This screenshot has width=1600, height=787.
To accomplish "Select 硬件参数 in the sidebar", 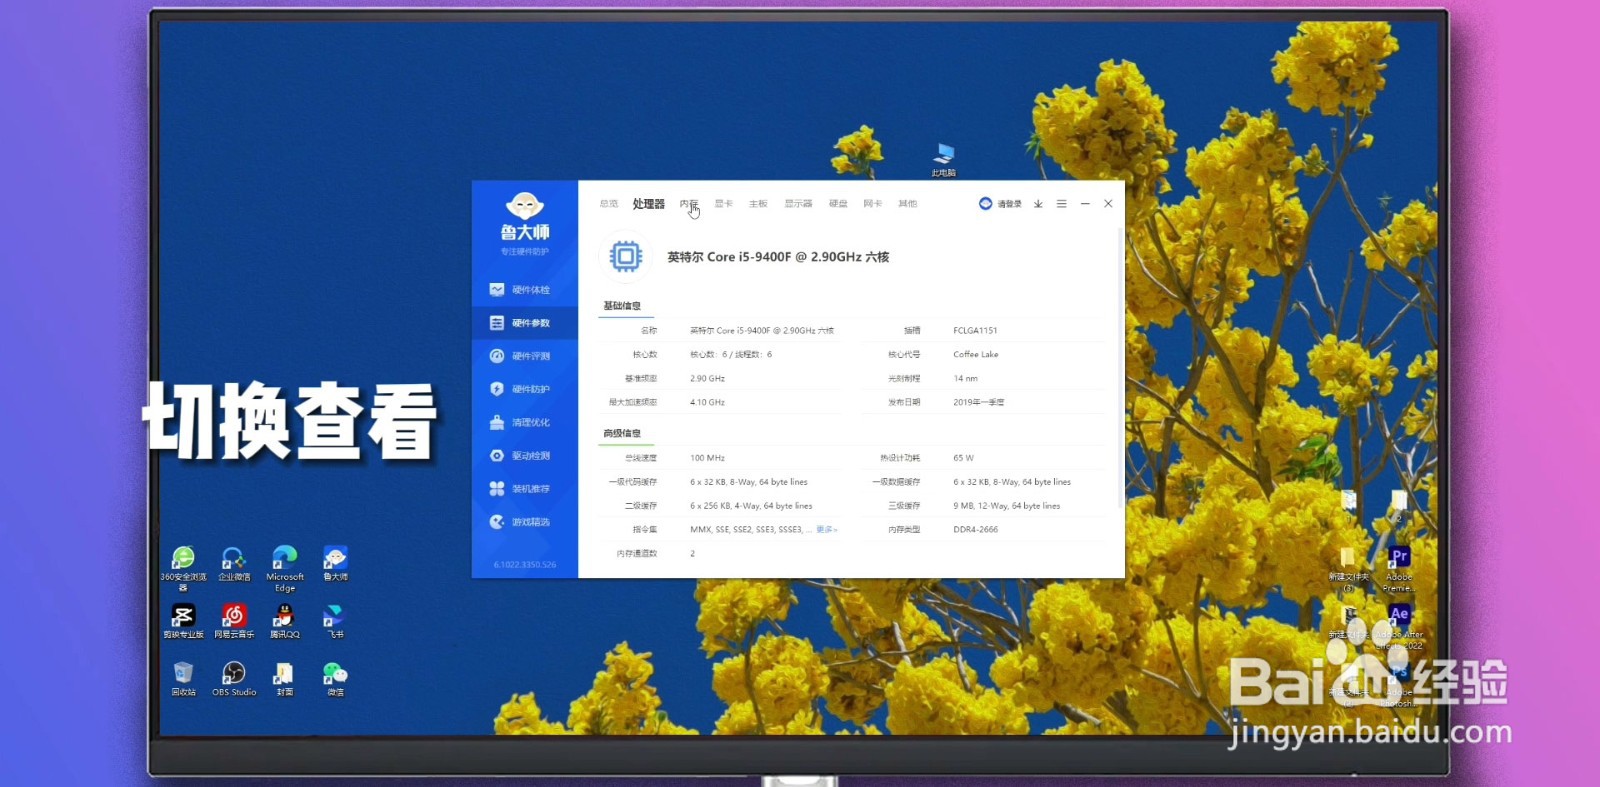I will click(x=524, y=323).
